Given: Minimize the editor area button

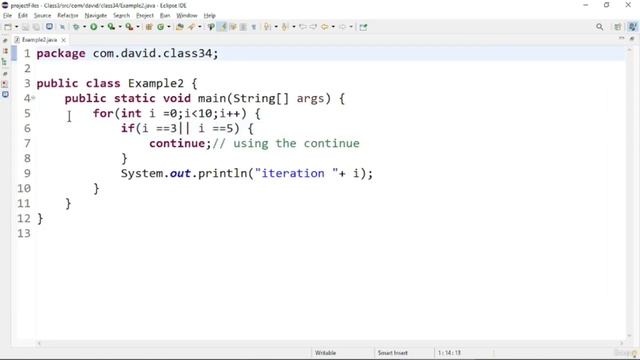Looking at the screenshot, I should pos(621,38).
